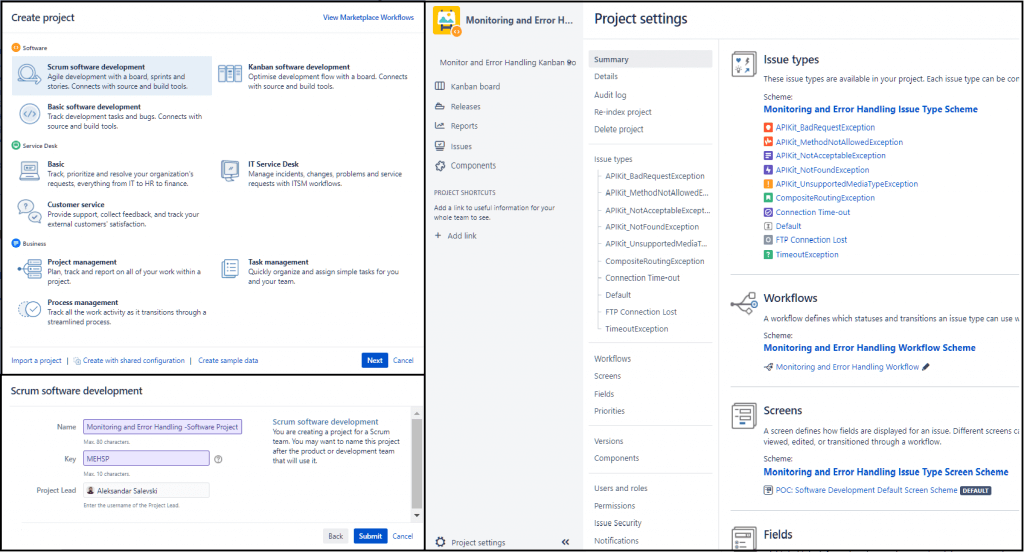Open Issue Type Screen Scheme link

(886, 472)
